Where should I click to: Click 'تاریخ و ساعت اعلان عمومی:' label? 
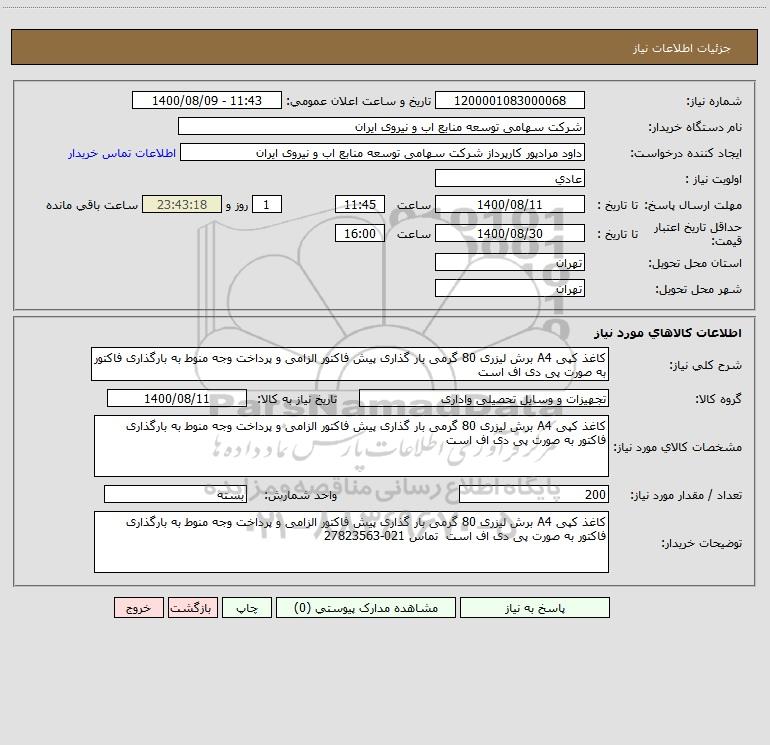[x=359, y=101]
